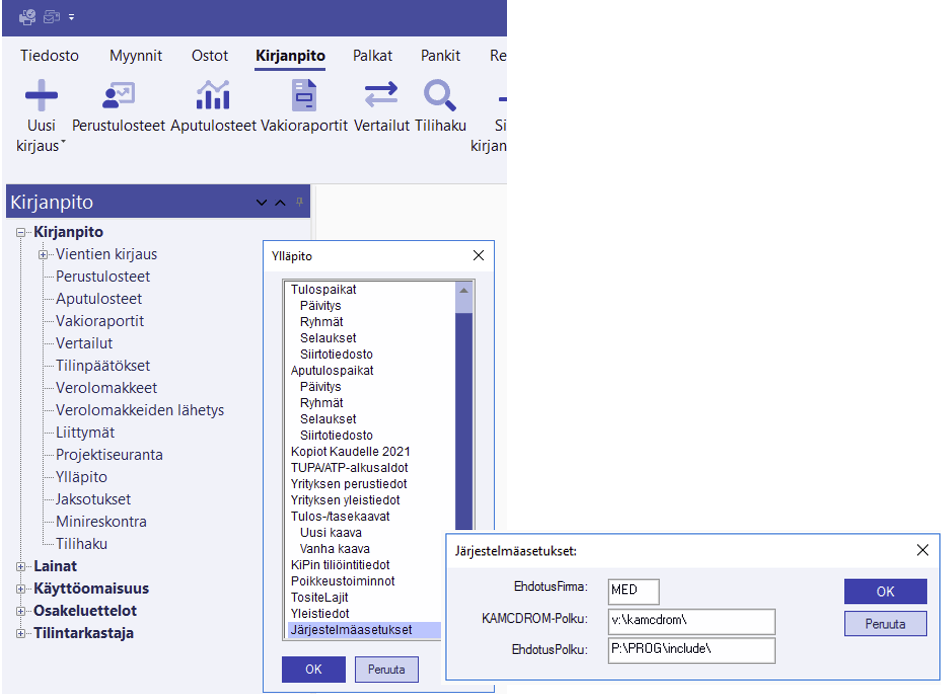Switch to the Myynnit tab
This screenshot has width=941, height=694.
(135, 56)
